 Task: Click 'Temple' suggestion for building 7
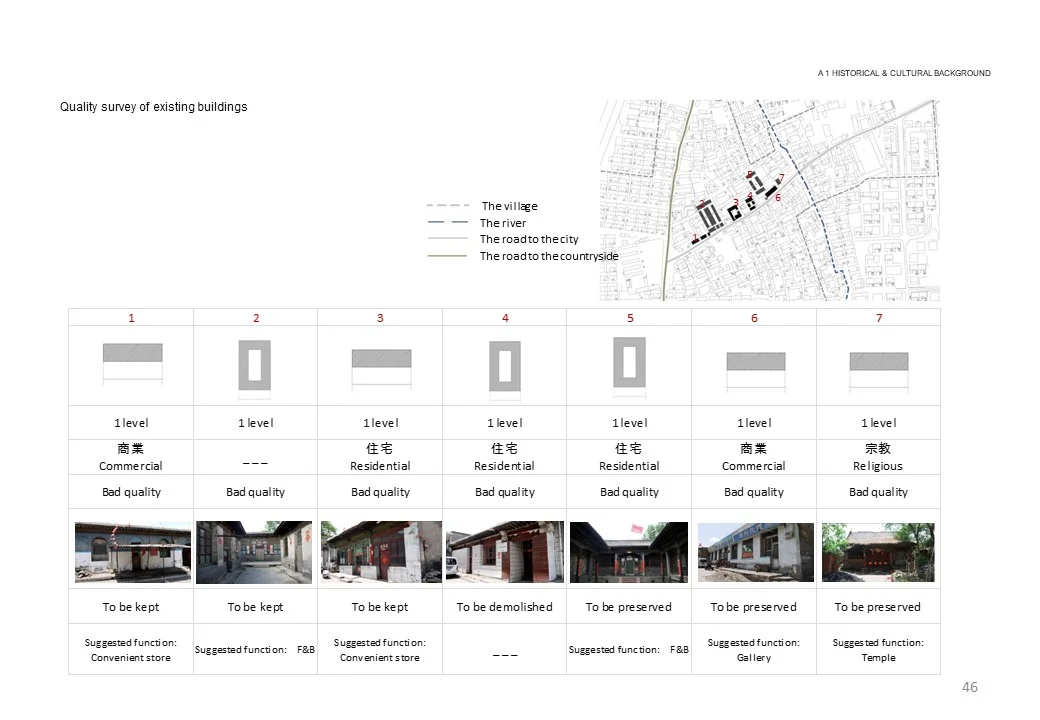pos(878,658)
